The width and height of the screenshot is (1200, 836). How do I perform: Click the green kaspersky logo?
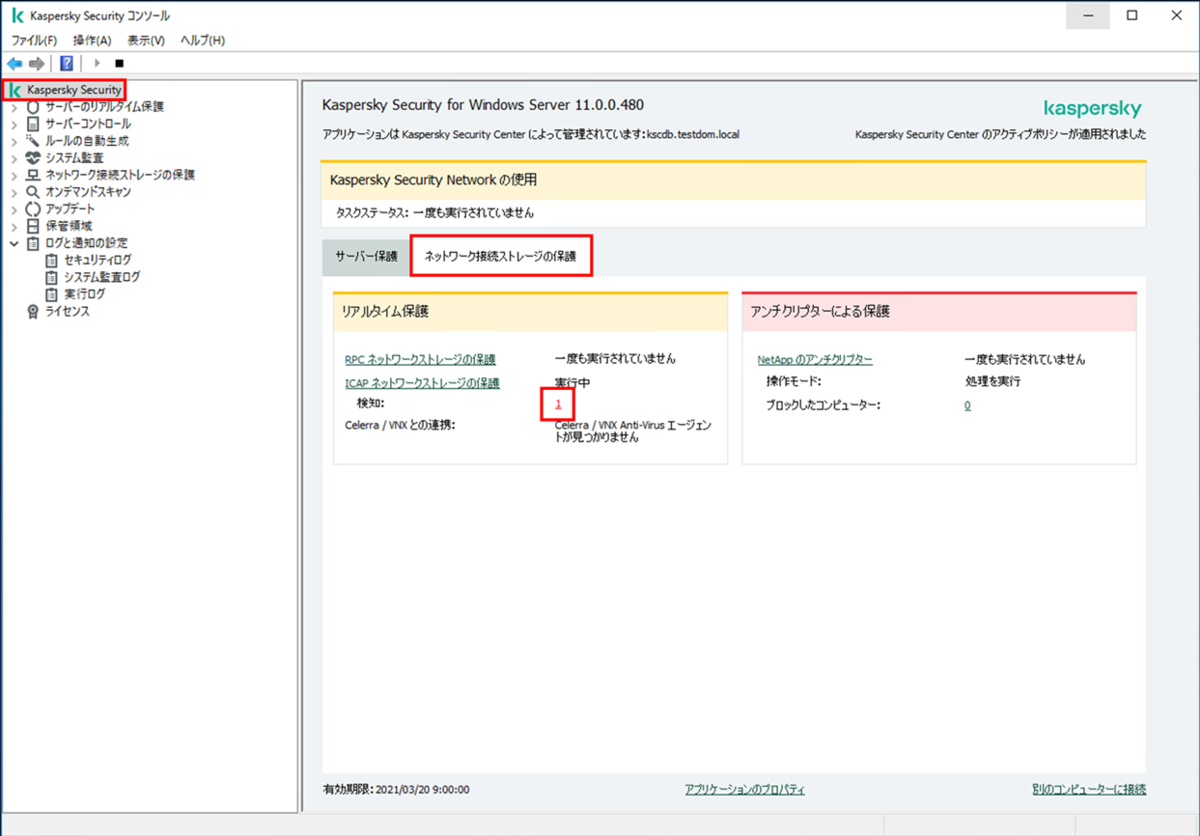[x=1092, y=107]
